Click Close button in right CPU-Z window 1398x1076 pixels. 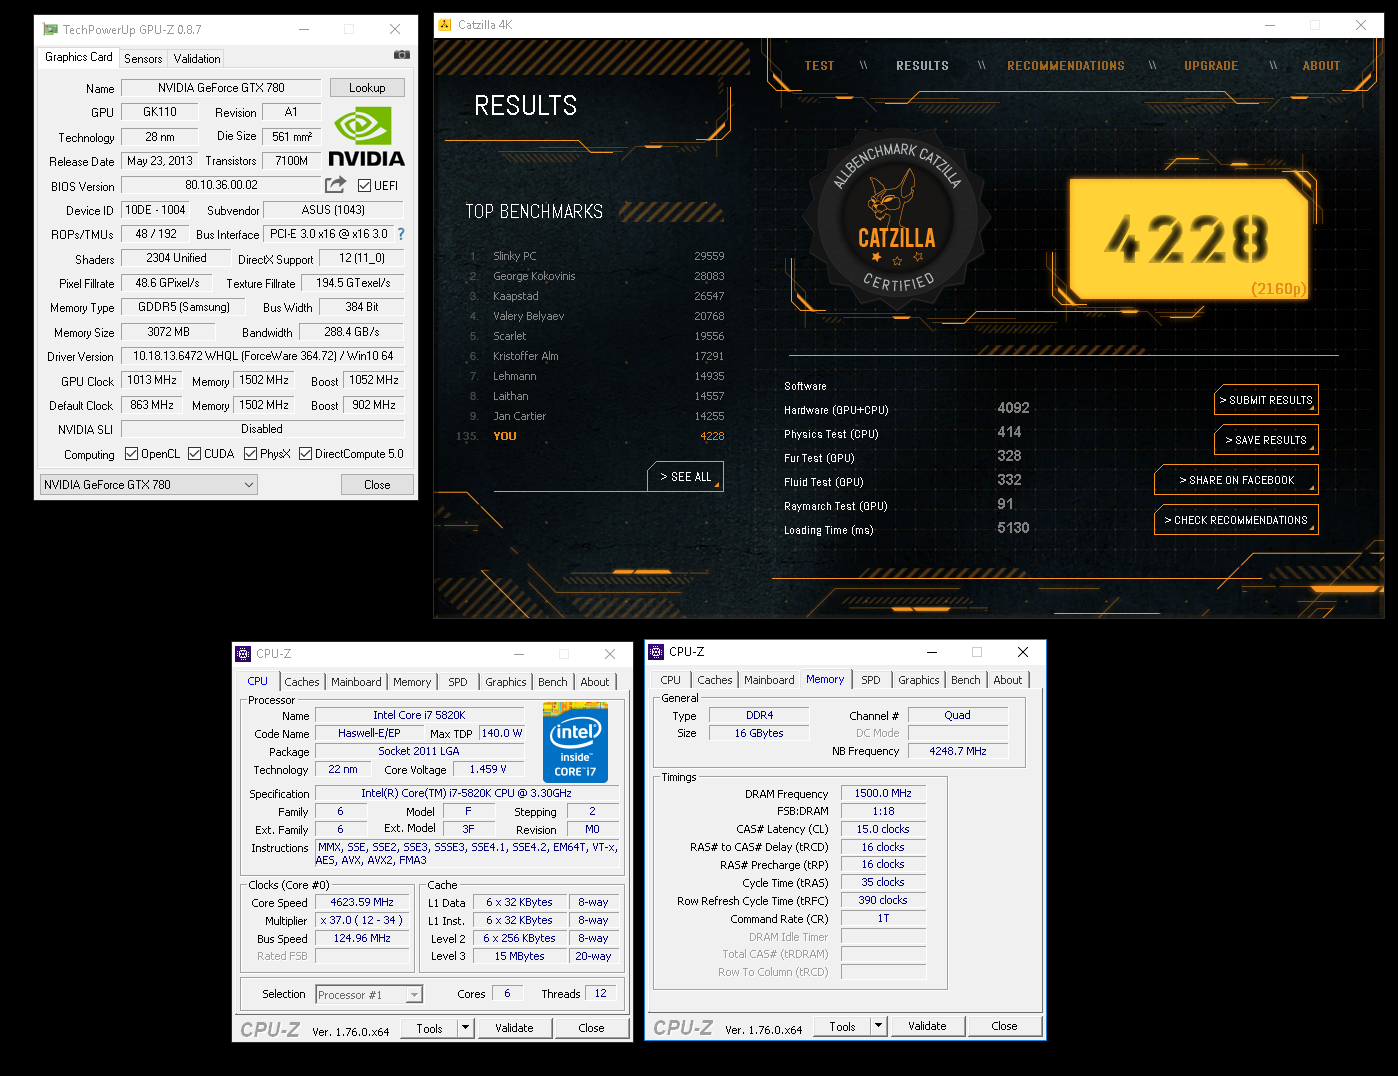pos(1004,1026)
